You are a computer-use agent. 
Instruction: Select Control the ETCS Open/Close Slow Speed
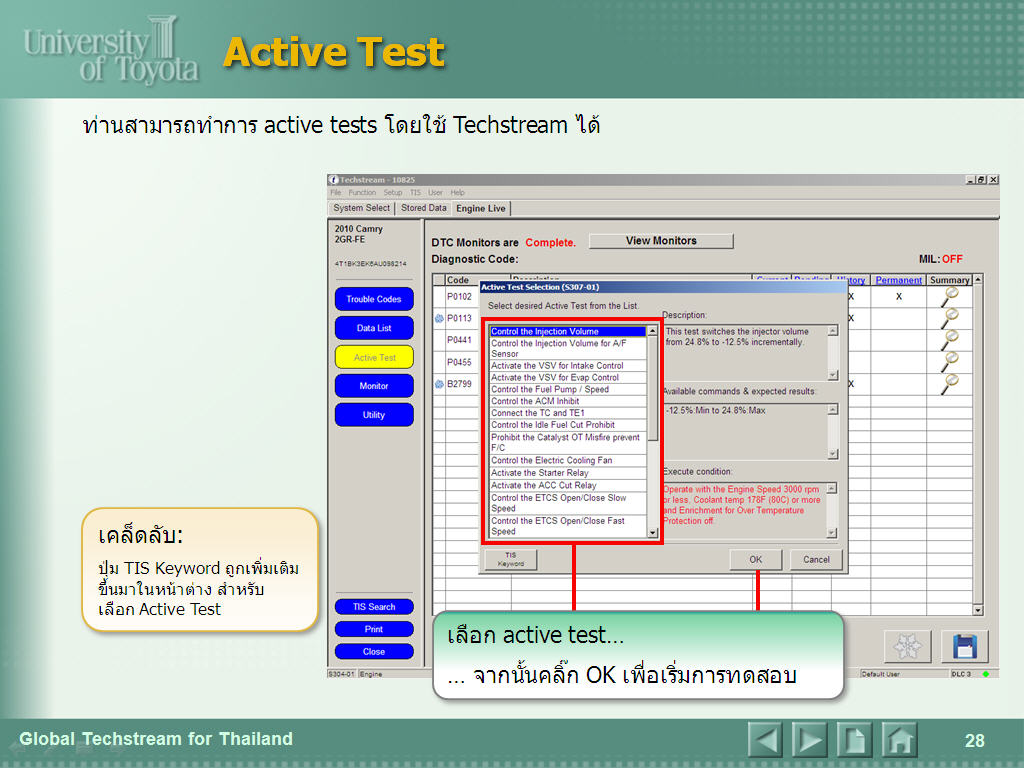click(568, 503)
